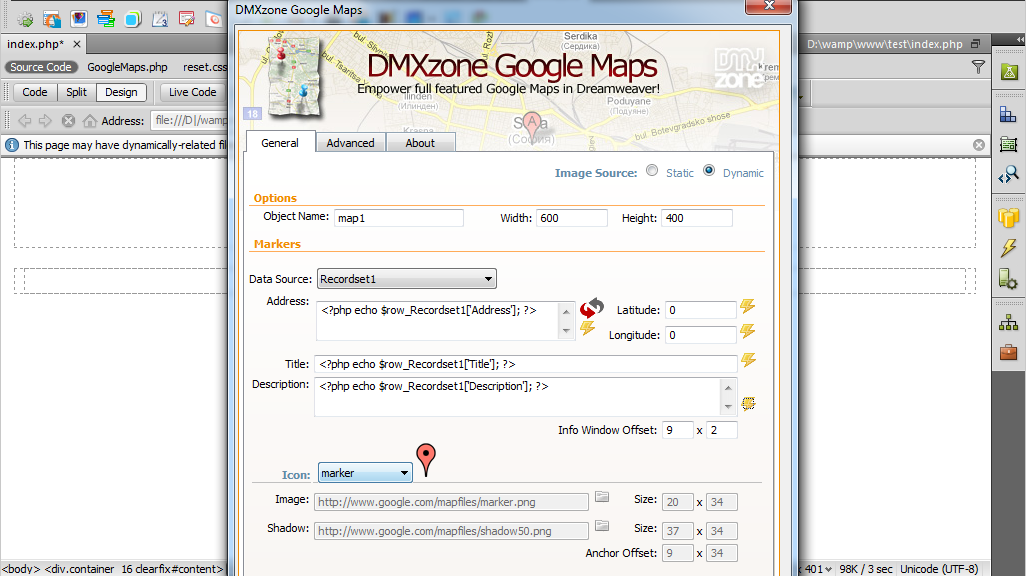Go back with the browser navigation arrow
Screen dimensions: 1026x576
pyautogui.click(x=25, y=120)
